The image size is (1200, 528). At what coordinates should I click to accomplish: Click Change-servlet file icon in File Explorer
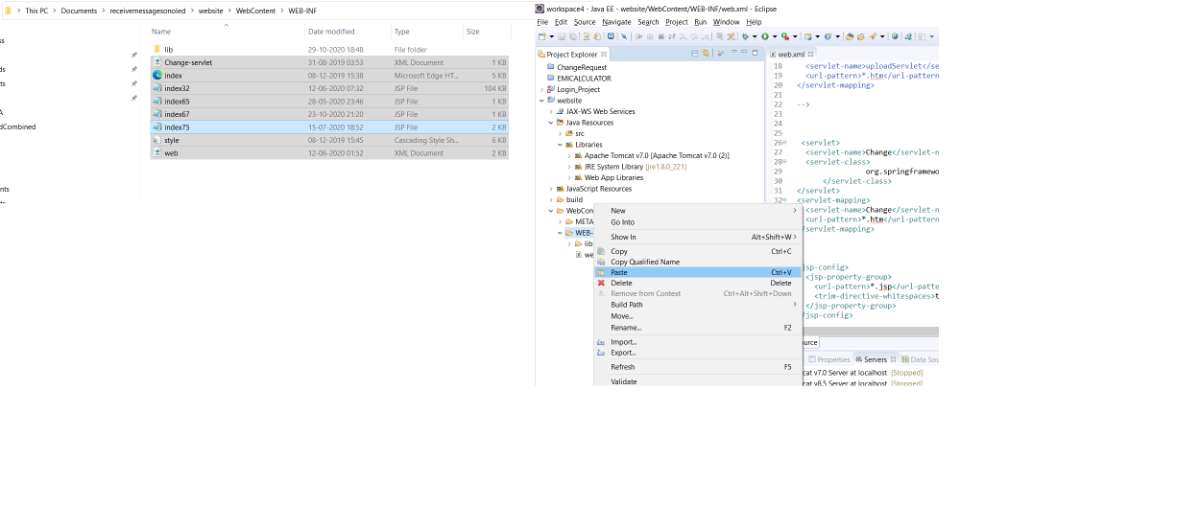click(x=157, y=62)
